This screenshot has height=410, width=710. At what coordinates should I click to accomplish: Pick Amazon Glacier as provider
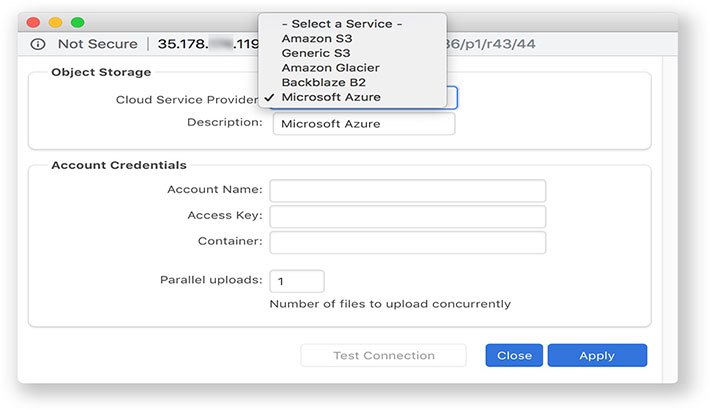click(330, 67)
